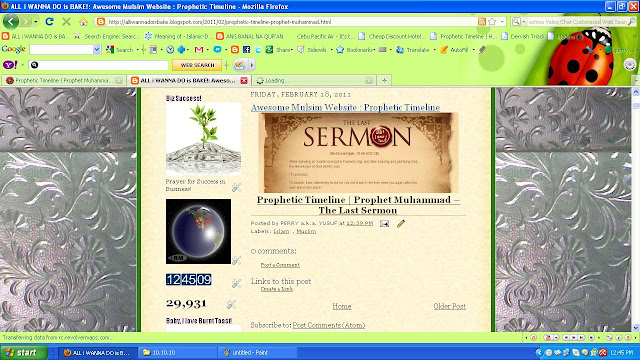Image resolution: width=640 pixels, height=360 pixels.
Task: Click the Forward navigation arrow
Action: click(x=27, y=22)
